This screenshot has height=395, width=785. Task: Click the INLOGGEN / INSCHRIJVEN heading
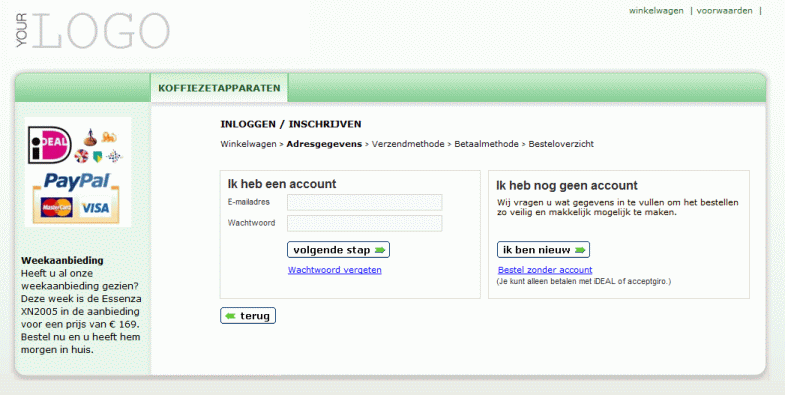pyautogui.click(x=291, y=124)
